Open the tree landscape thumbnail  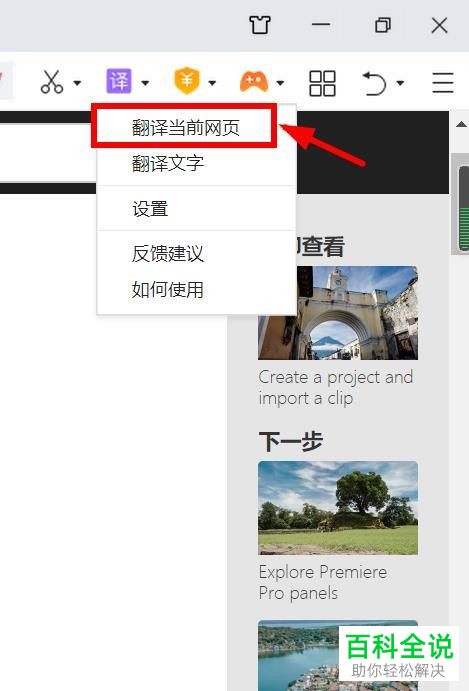point(338,508)
